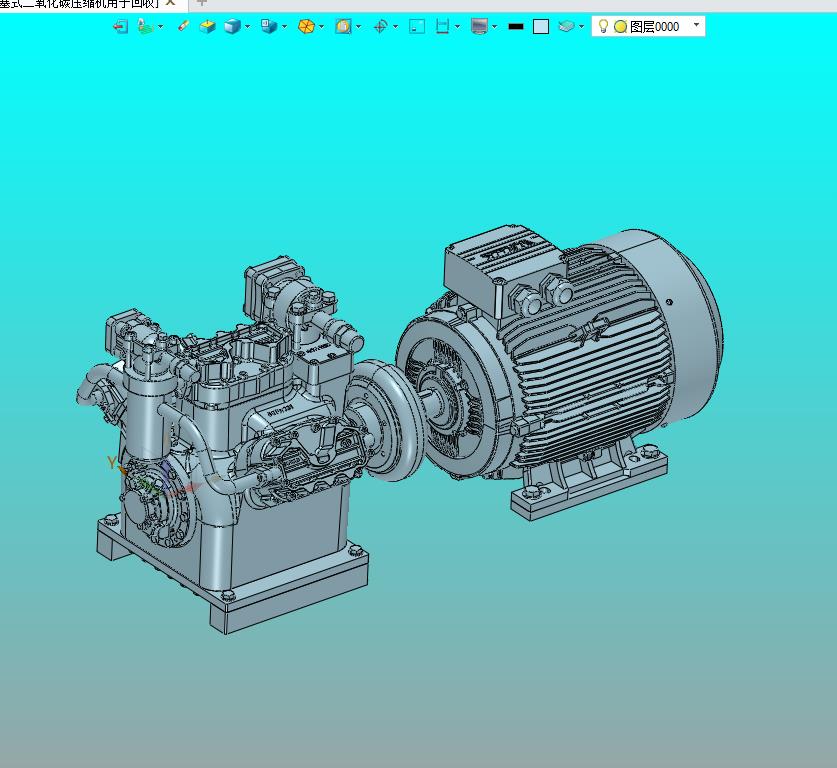Close the current document tab
This screenshot has width=837, height=768.
click(171, 3)
